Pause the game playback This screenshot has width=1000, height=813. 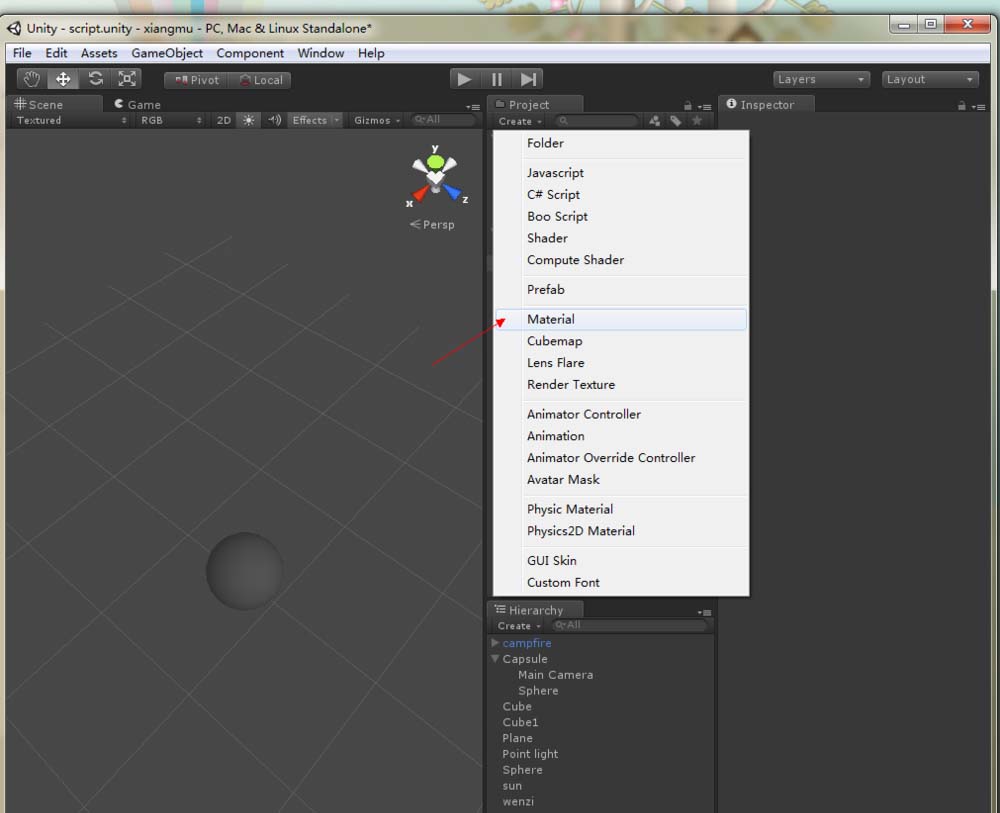496,79
